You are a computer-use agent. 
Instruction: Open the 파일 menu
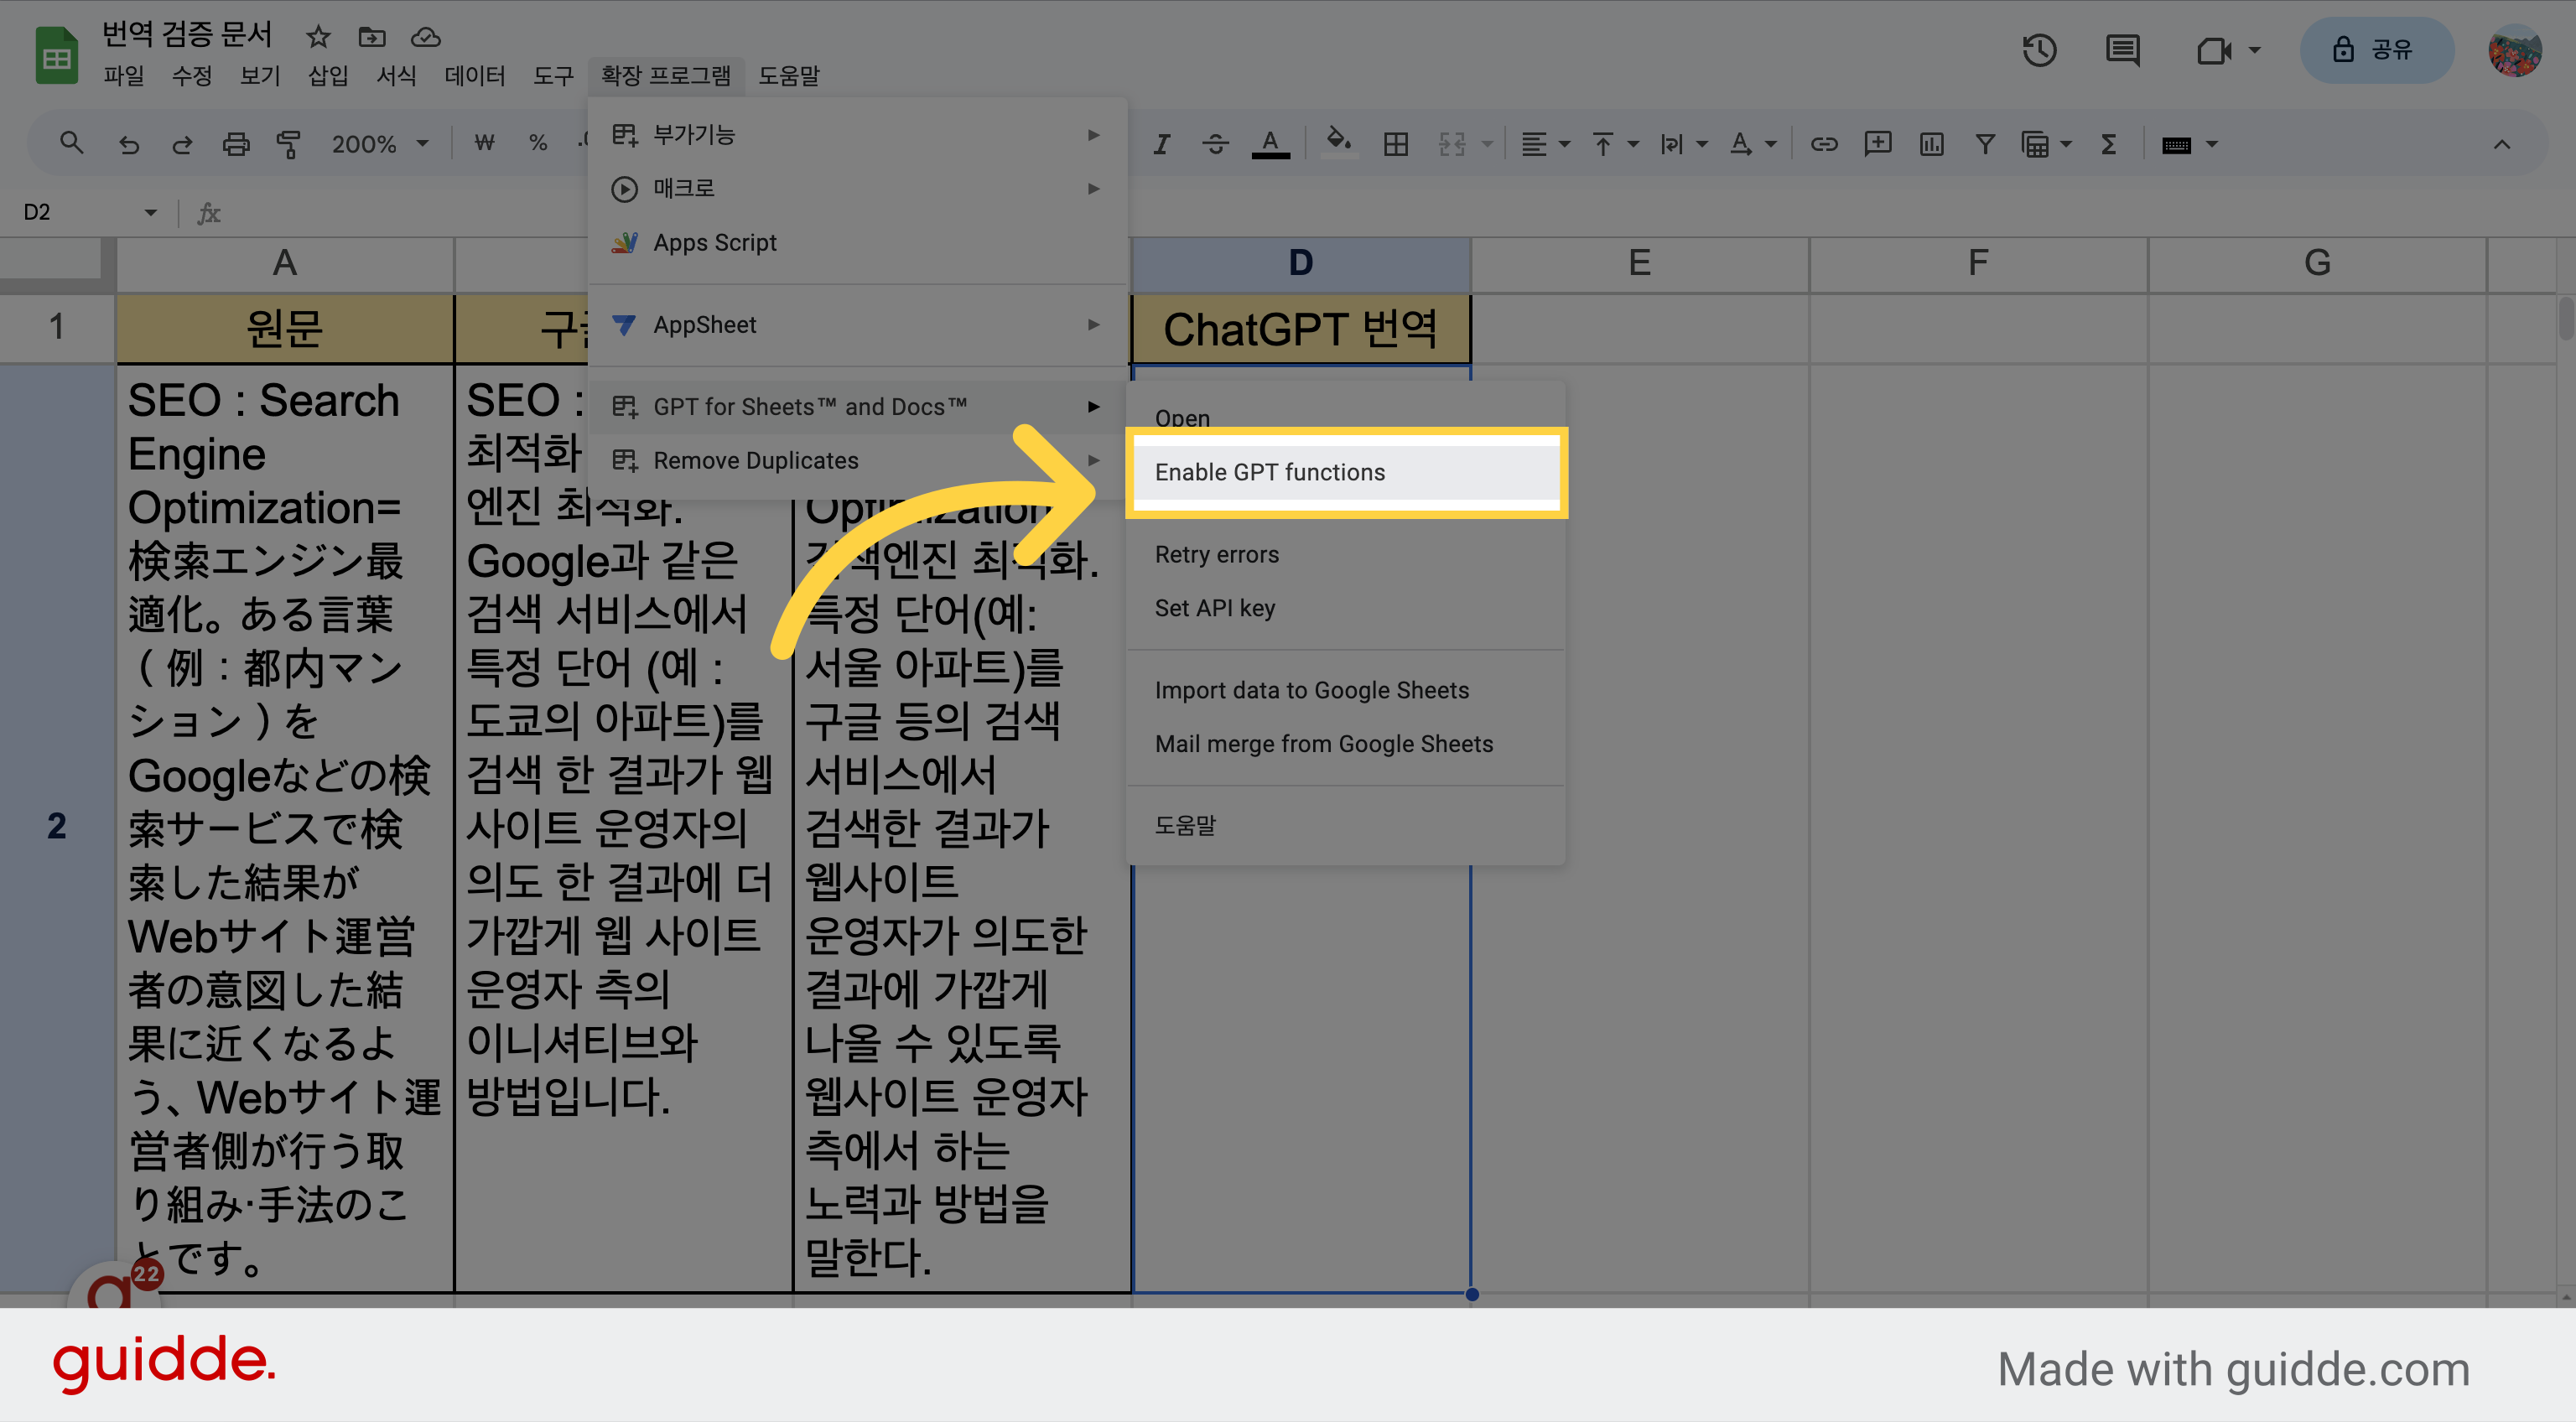point(124,75)
